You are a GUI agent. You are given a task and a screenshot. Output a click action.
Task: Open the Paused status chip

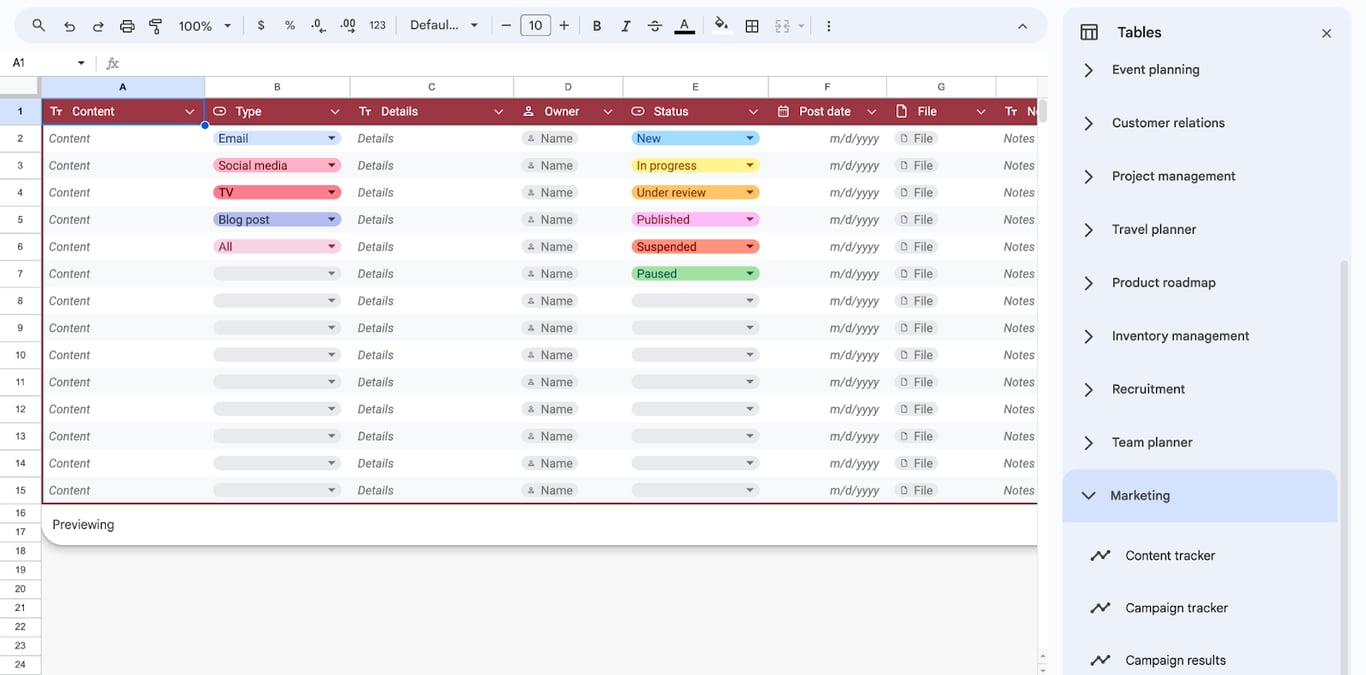click(x=695, y=274)
